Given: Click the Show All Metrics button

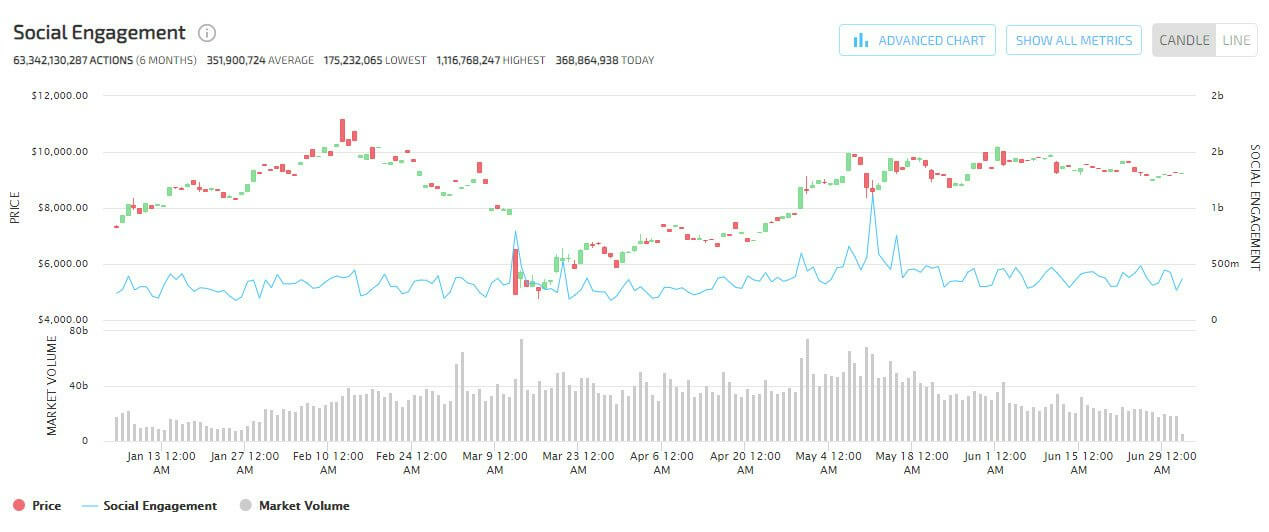Looking at the screenshot, I should (x=1073, y=40).
